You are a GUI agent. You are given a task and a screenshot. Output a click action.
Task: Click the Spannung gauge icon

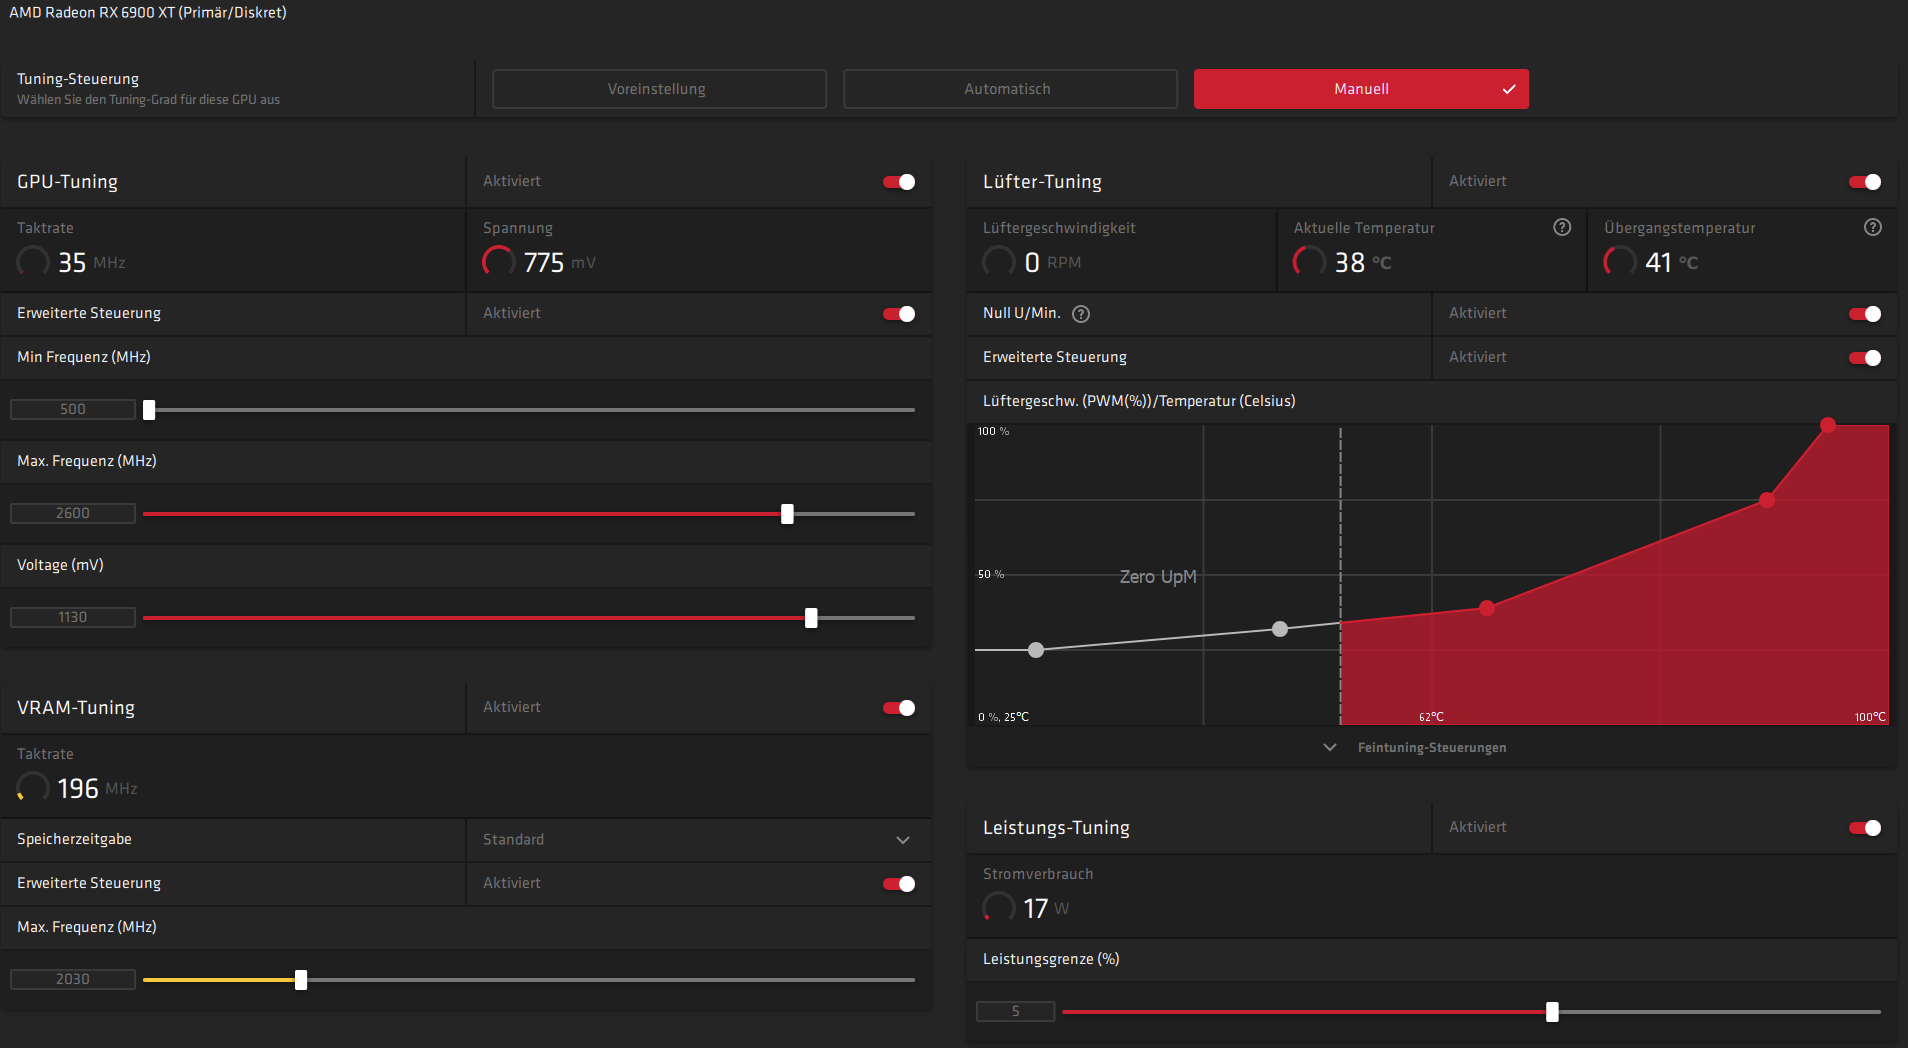[499, 262]
